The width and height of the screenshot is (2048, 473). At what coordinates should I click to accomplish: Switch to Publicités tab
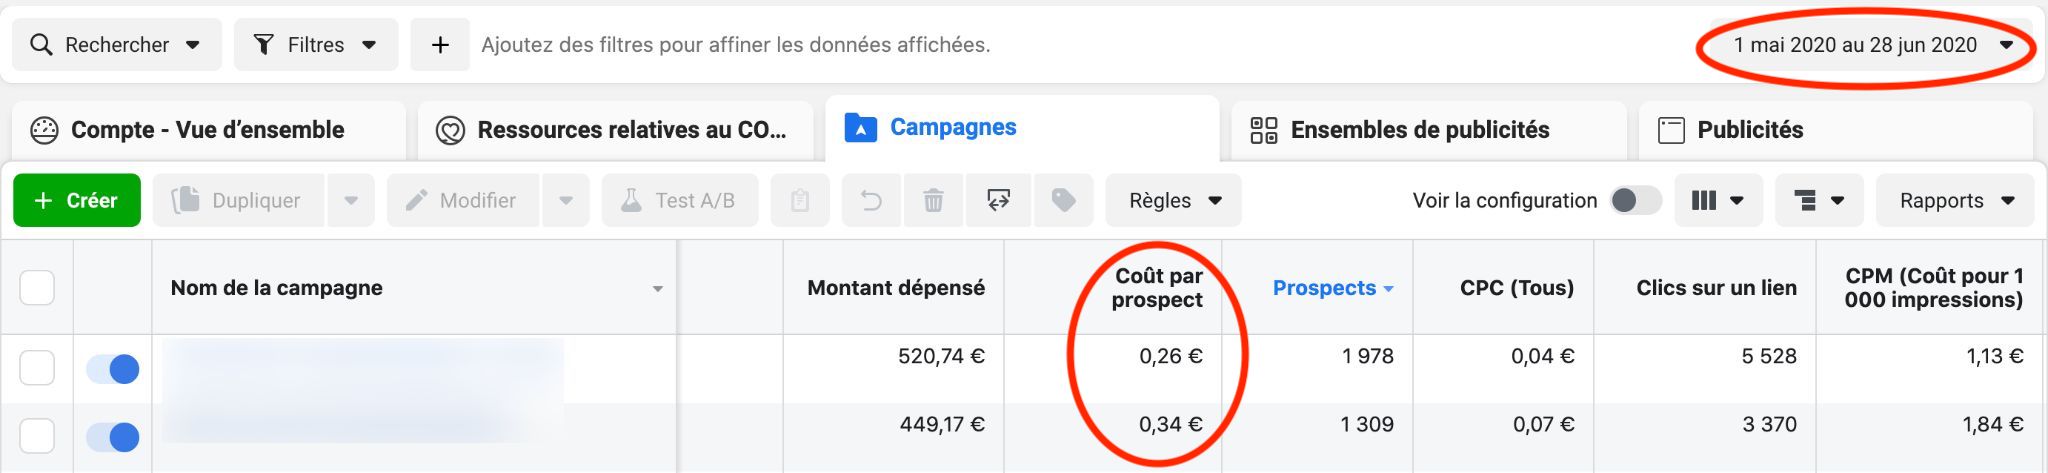tap(1836, 130)
